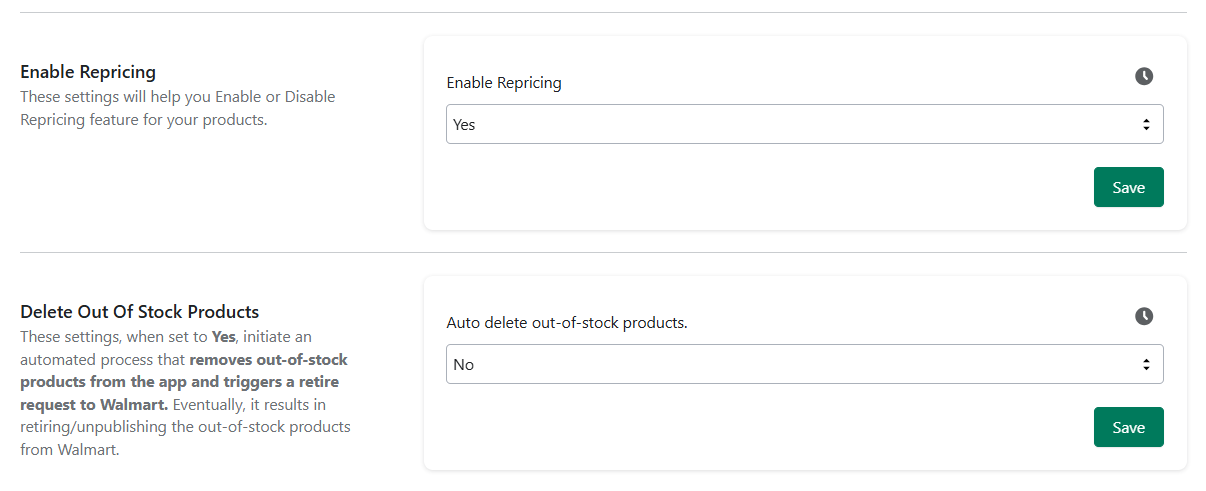The image size is (1206, 491).
Task: Click the Delete Out Of Stock Products heading
Action: point(139,311)
